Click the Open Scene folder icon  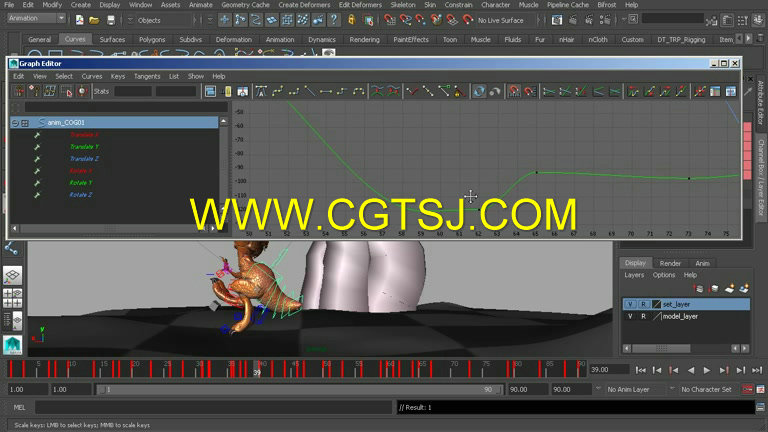tap(95, 20)
